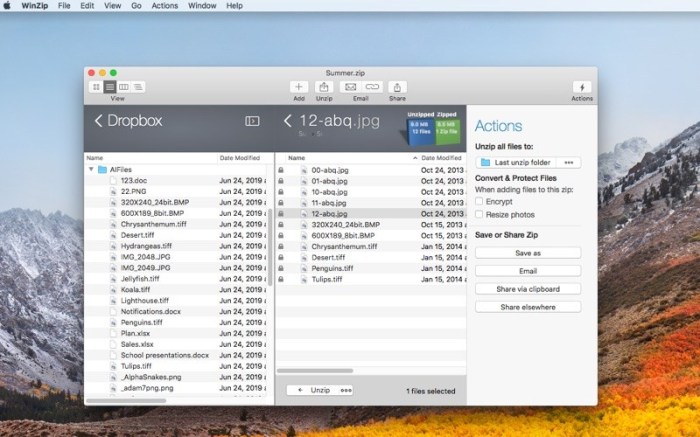Enable the Encrypt checkbox
700x437 pixels.
pos(480,201)
